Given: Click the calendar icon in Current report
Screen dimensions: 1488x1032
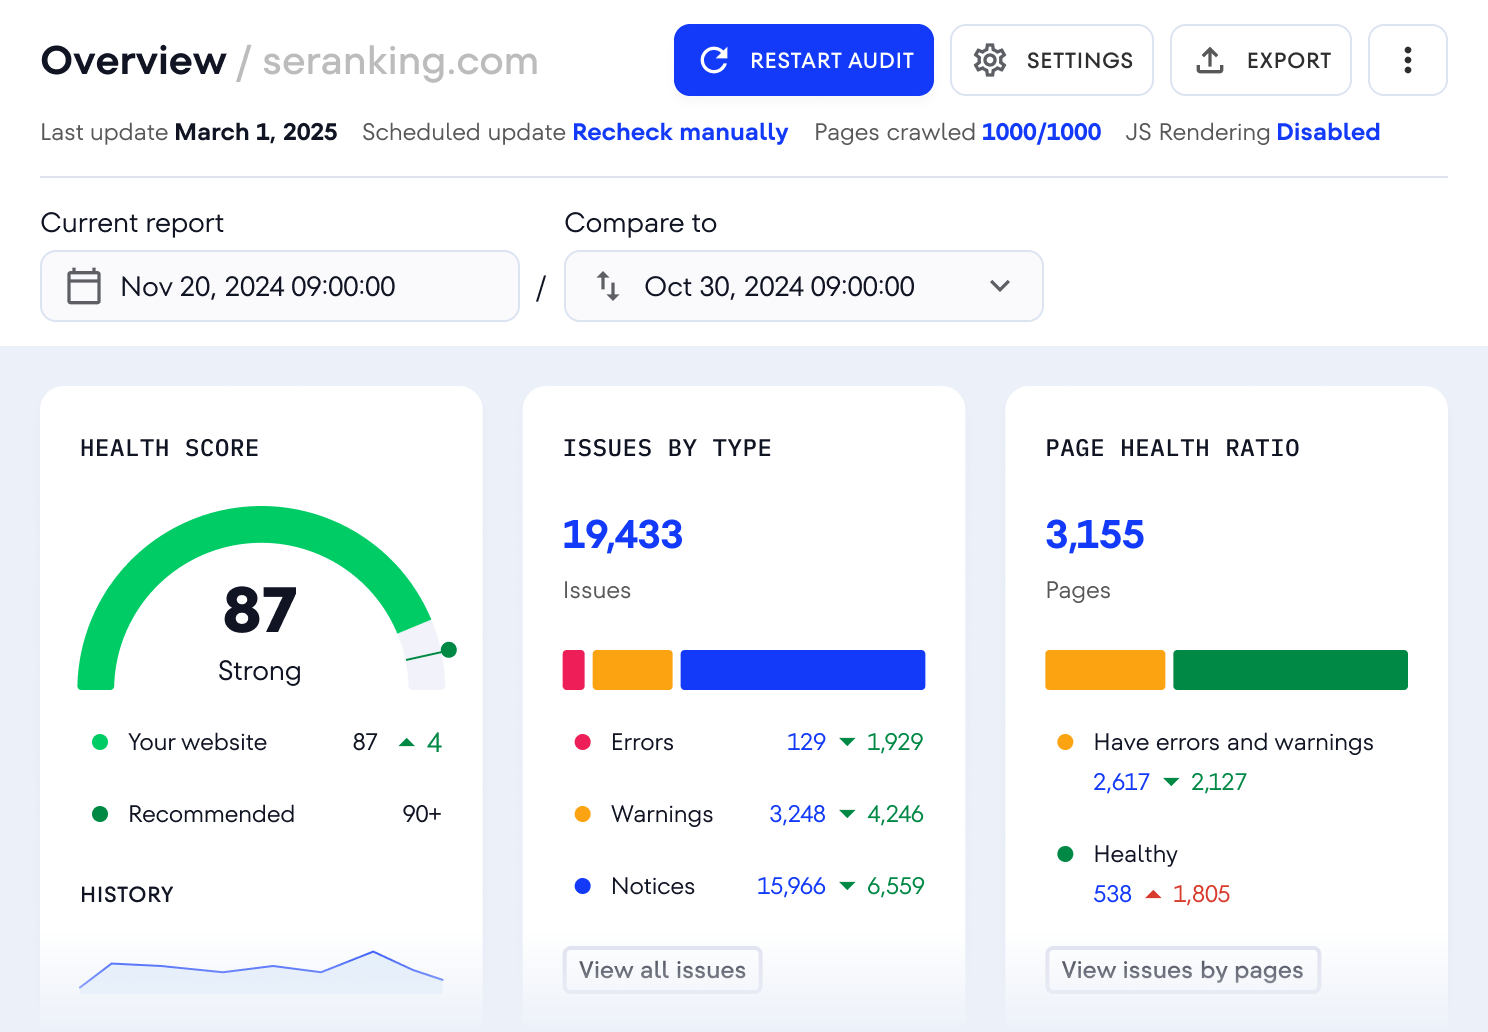Looking at the screenshot, I should point(84,286).
